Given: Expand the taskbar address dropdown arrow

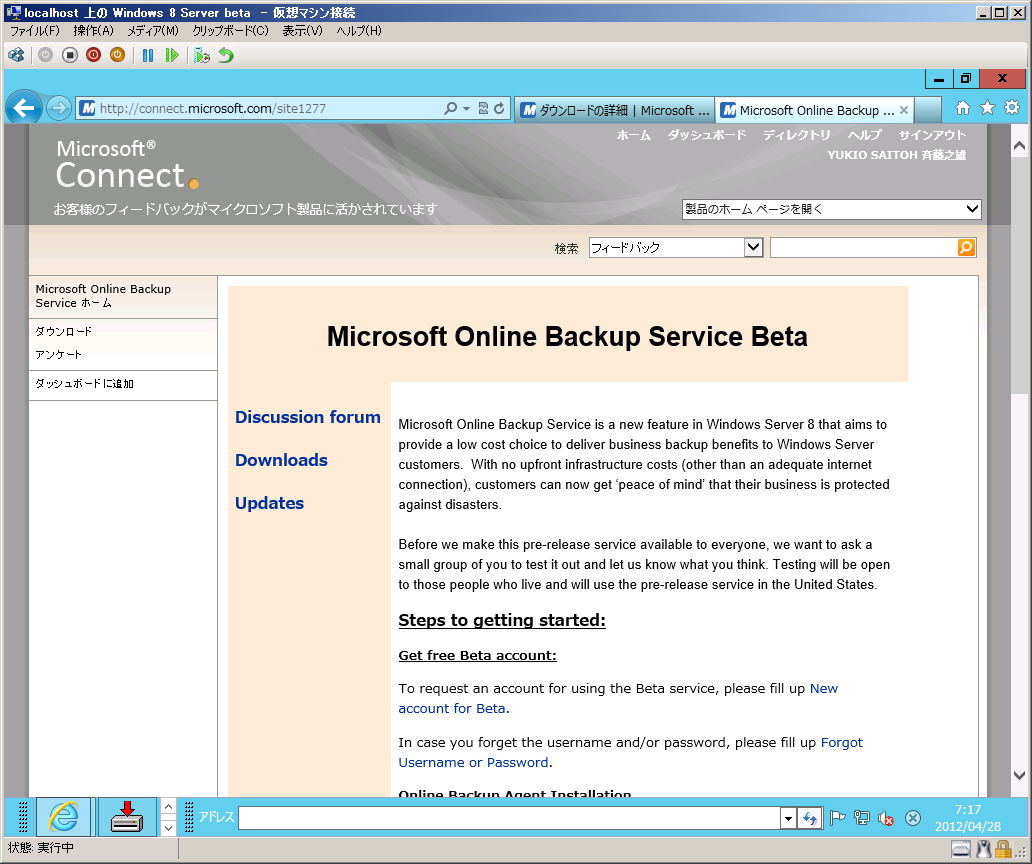Looking at the screenshot, I should point(788,818).
